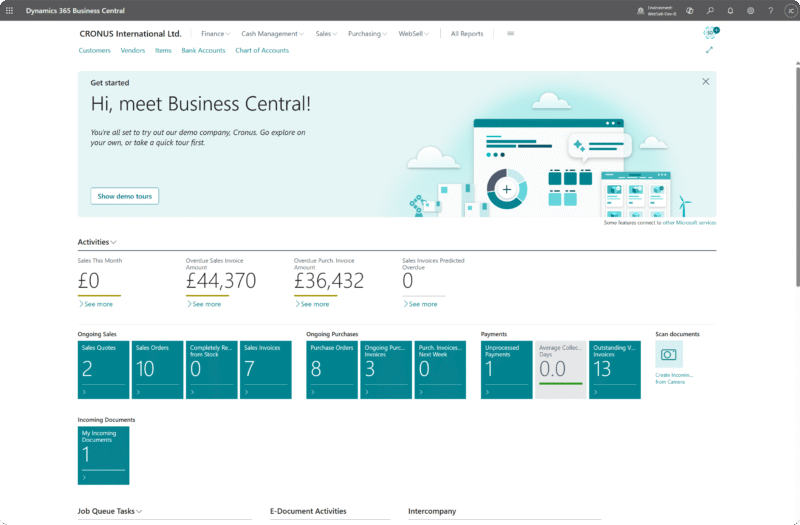
Task: Open the Unprocessed Payments tile
Action: click(x=507, y=370)
